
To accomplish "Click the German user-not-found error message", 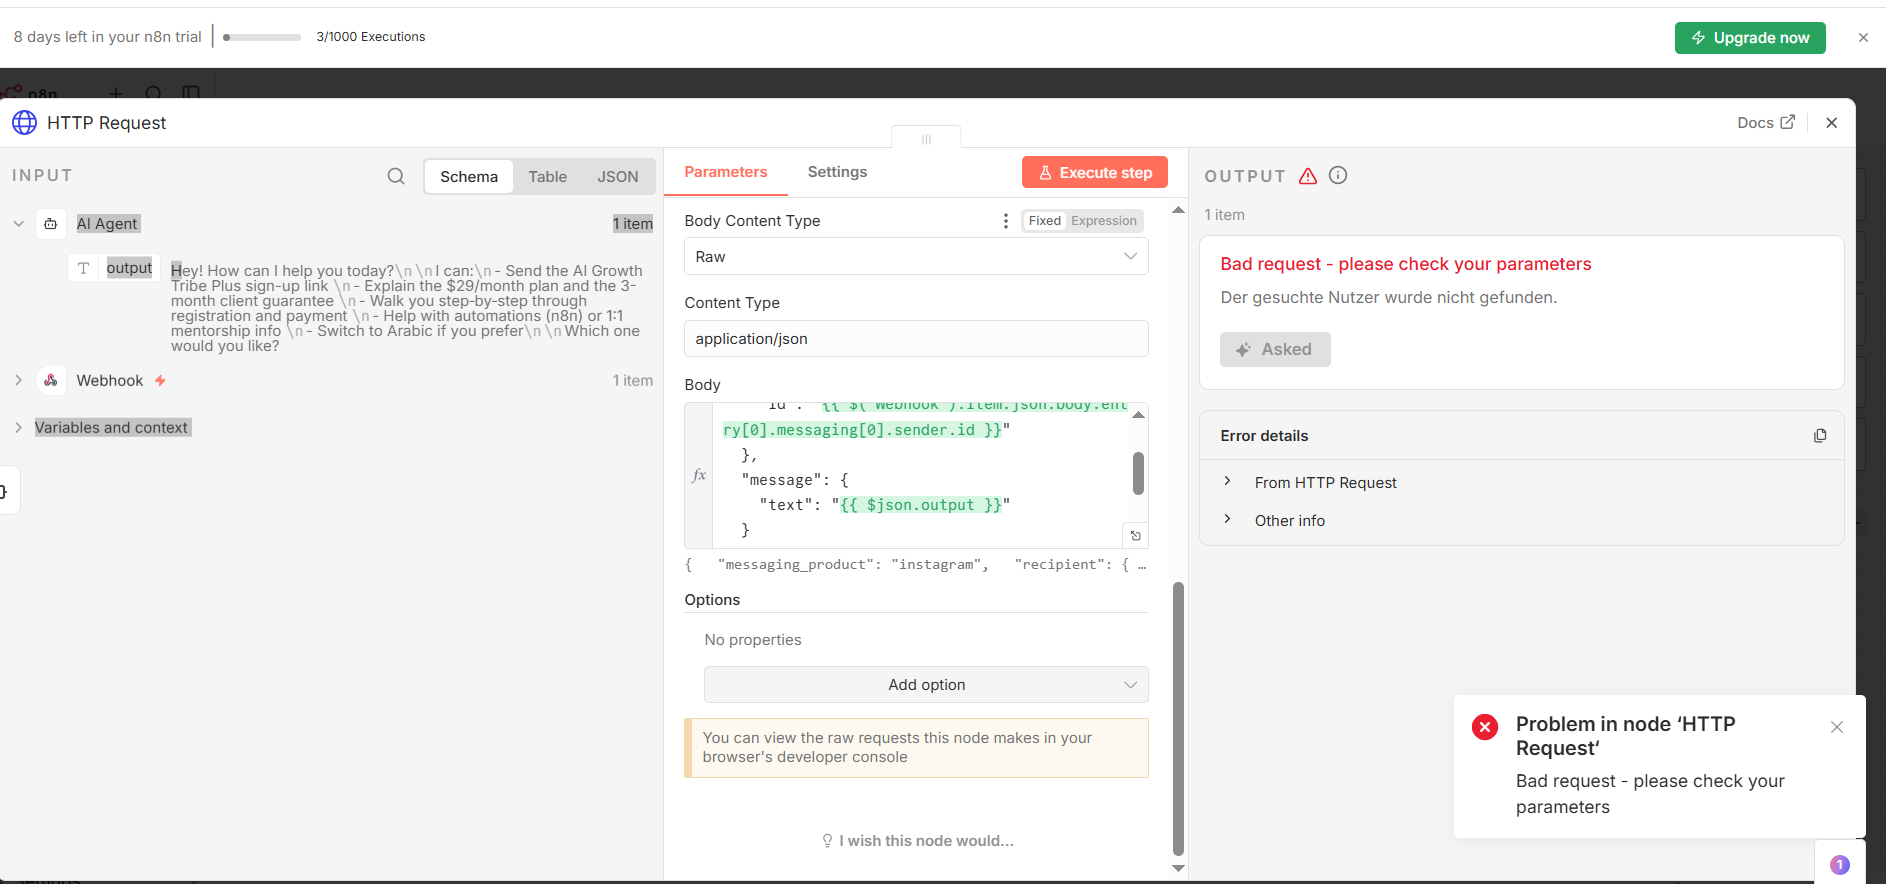I will click(x=1388, y=298).
